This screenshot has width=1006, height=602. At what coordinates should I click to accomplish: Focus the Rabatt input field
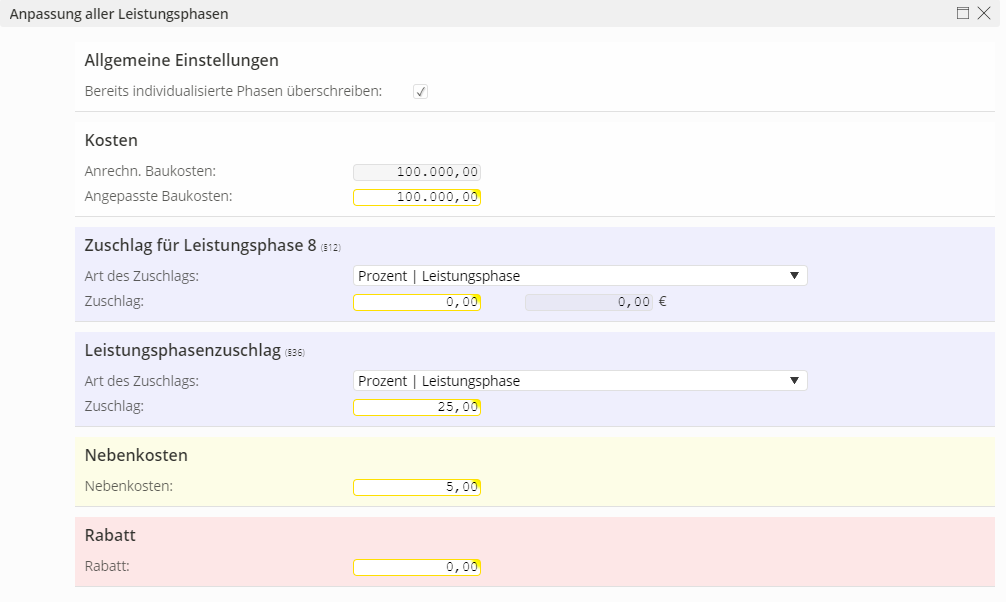(x=417, y=567)
